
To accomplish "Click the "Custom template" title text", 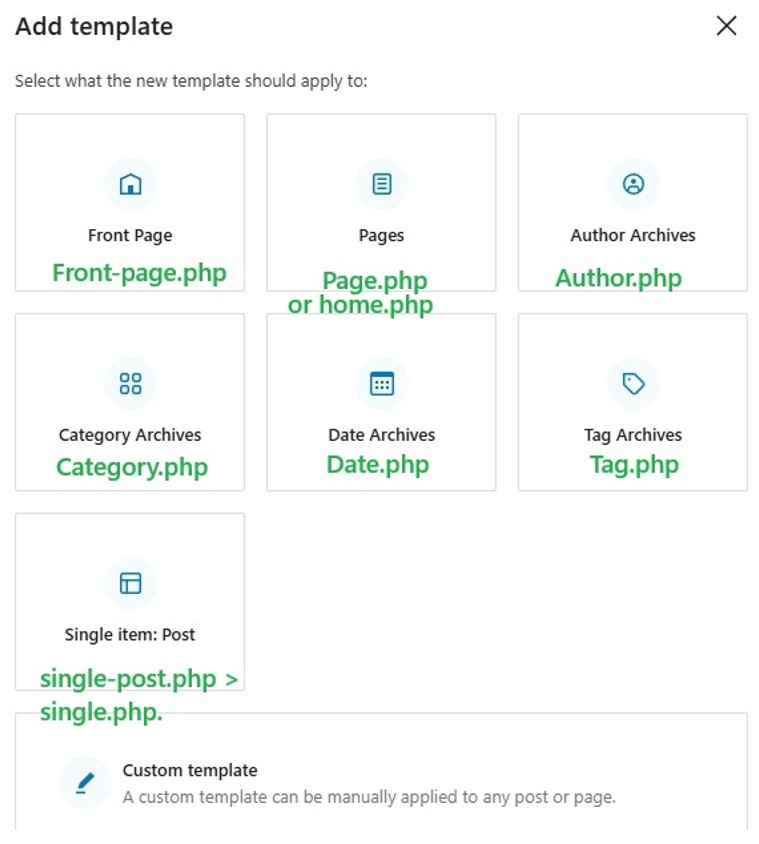I will (x=190, y=771).
